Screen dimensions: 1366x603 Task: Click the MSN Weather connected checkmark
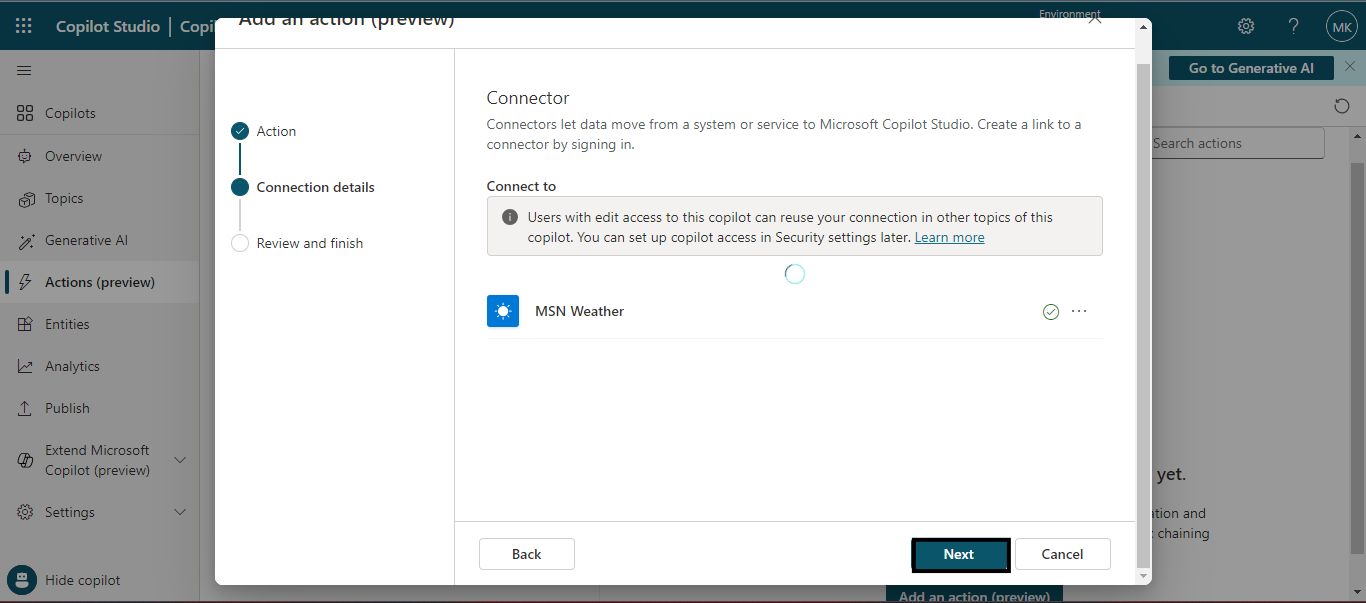pos(1051,312)
